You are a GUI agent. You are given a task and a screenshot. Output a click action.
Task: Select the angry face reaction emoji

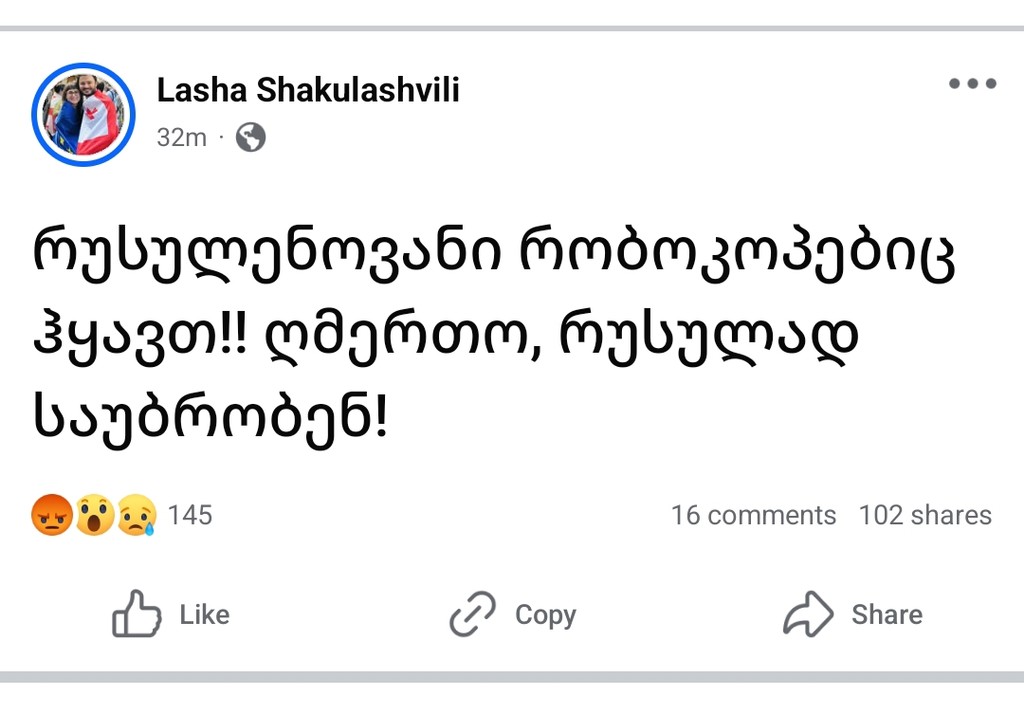click(51, 514)
